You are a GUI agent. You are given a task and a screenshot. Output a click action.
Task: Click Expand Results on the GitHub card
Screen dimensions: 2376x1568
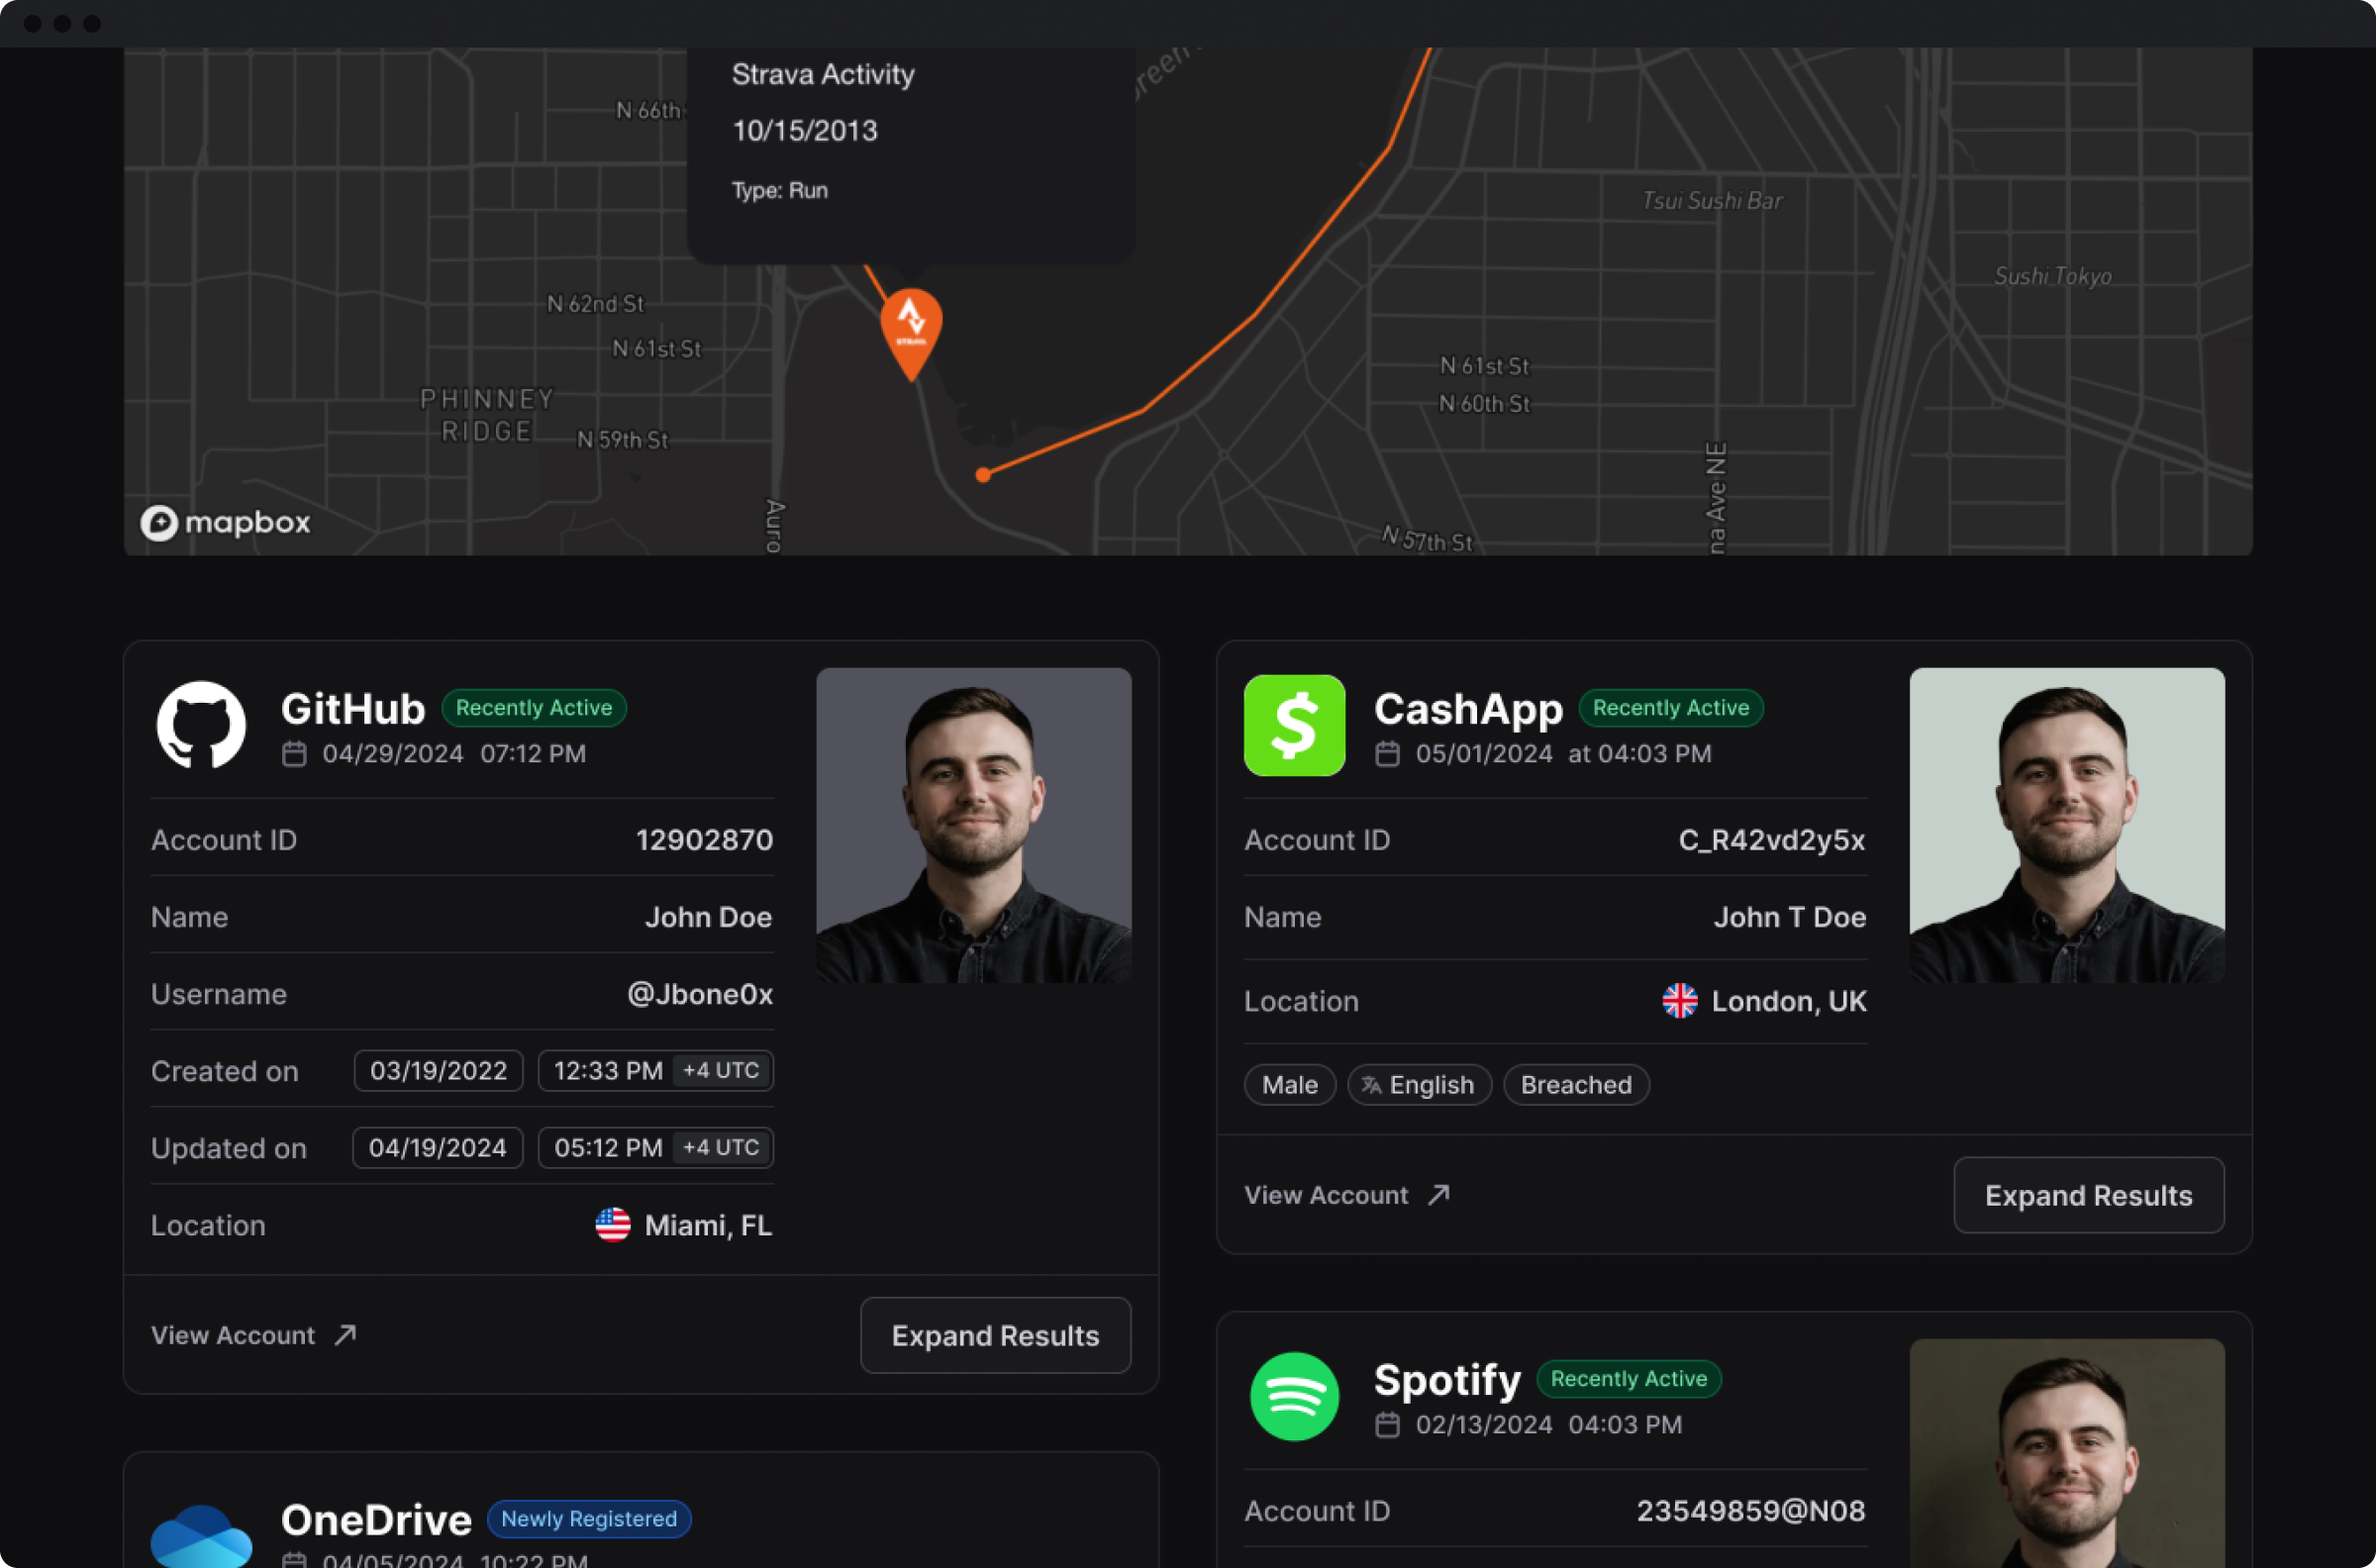[x=995, y=1335]
